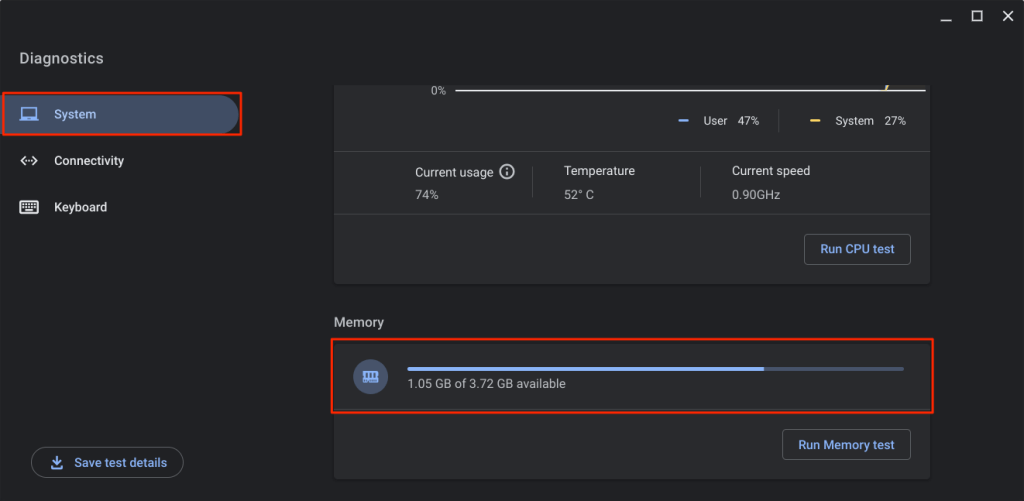Click the blue User legend marker
Screen dimensions: 1024x501
(x=684, y=121)
